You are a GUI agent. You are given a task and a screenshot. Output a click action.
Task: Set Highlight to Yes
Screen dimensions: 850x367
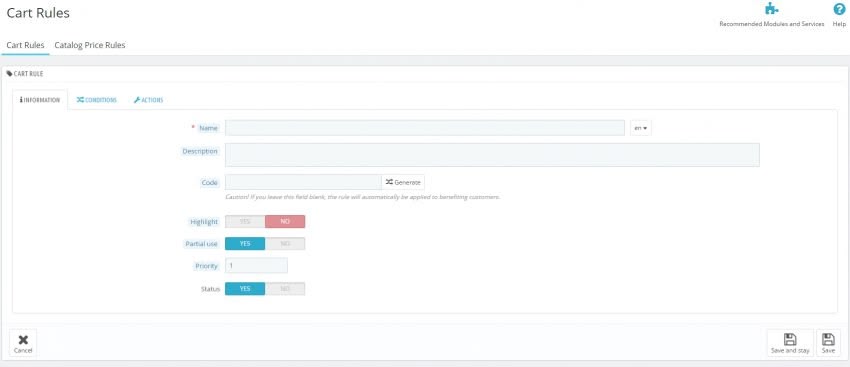tap(245, 221)
